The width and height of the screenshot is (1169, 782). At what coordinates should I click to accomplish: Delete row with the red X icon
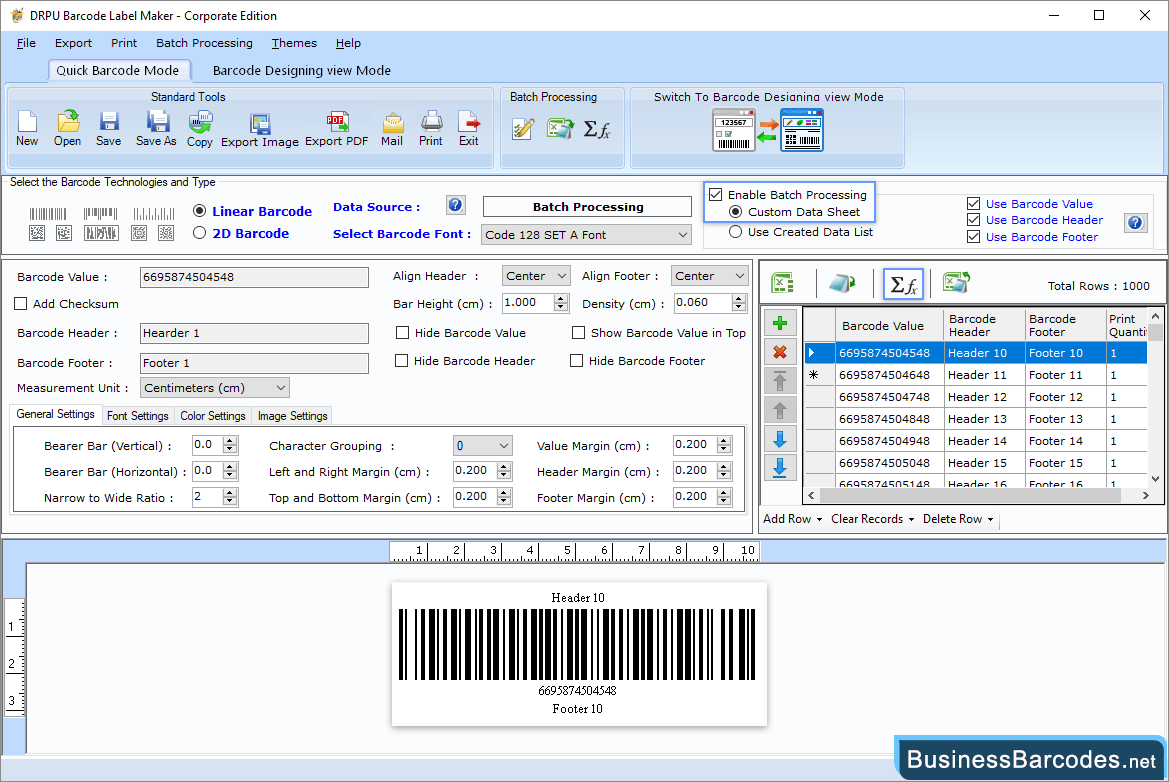pos(780,352)
